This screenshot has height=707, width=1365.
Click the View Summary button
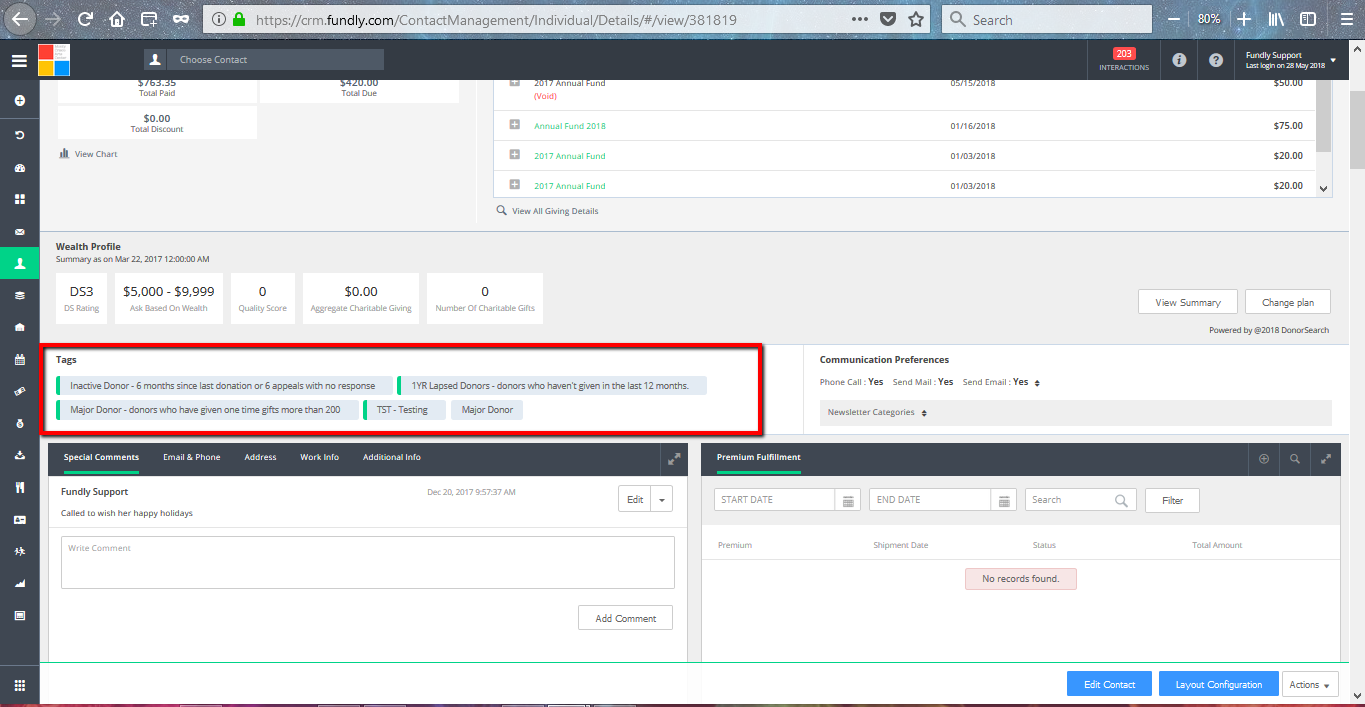point(1188,302)
